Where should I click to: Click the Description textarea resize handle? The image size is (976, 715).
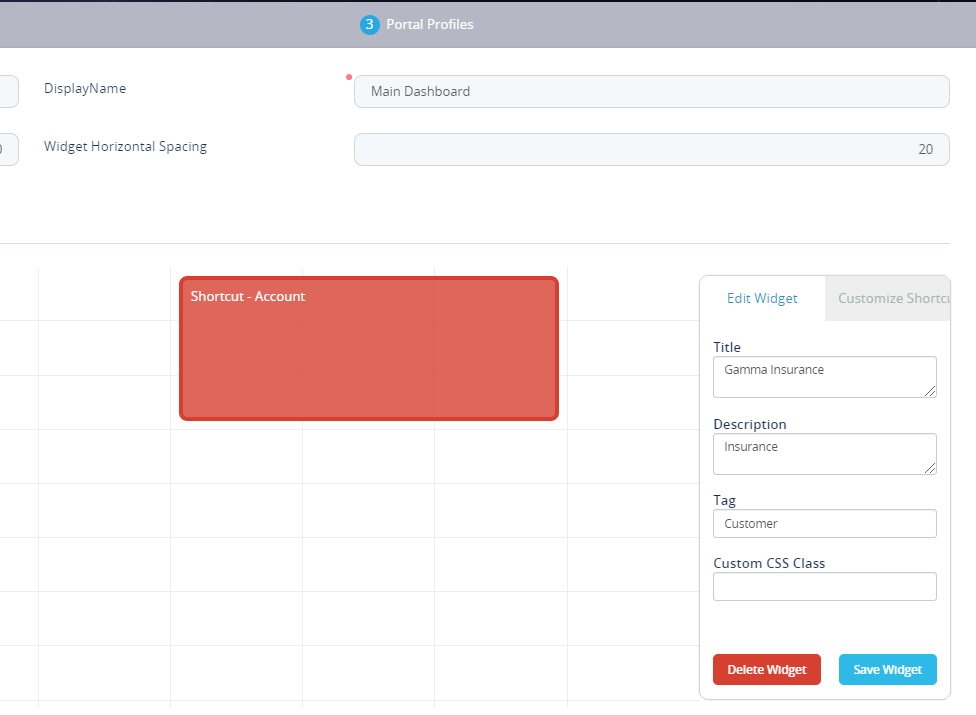(931, 469)
